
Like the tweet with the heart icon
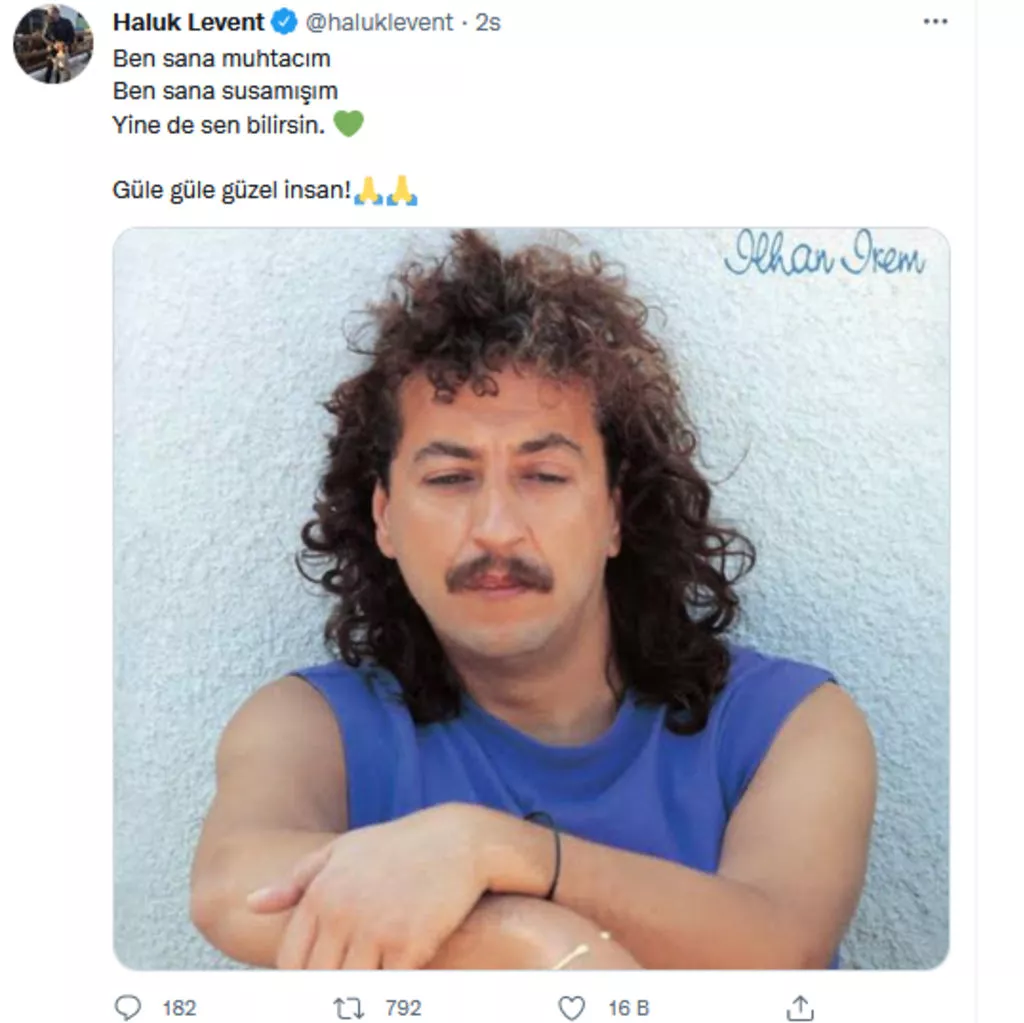pos(571,1007)
